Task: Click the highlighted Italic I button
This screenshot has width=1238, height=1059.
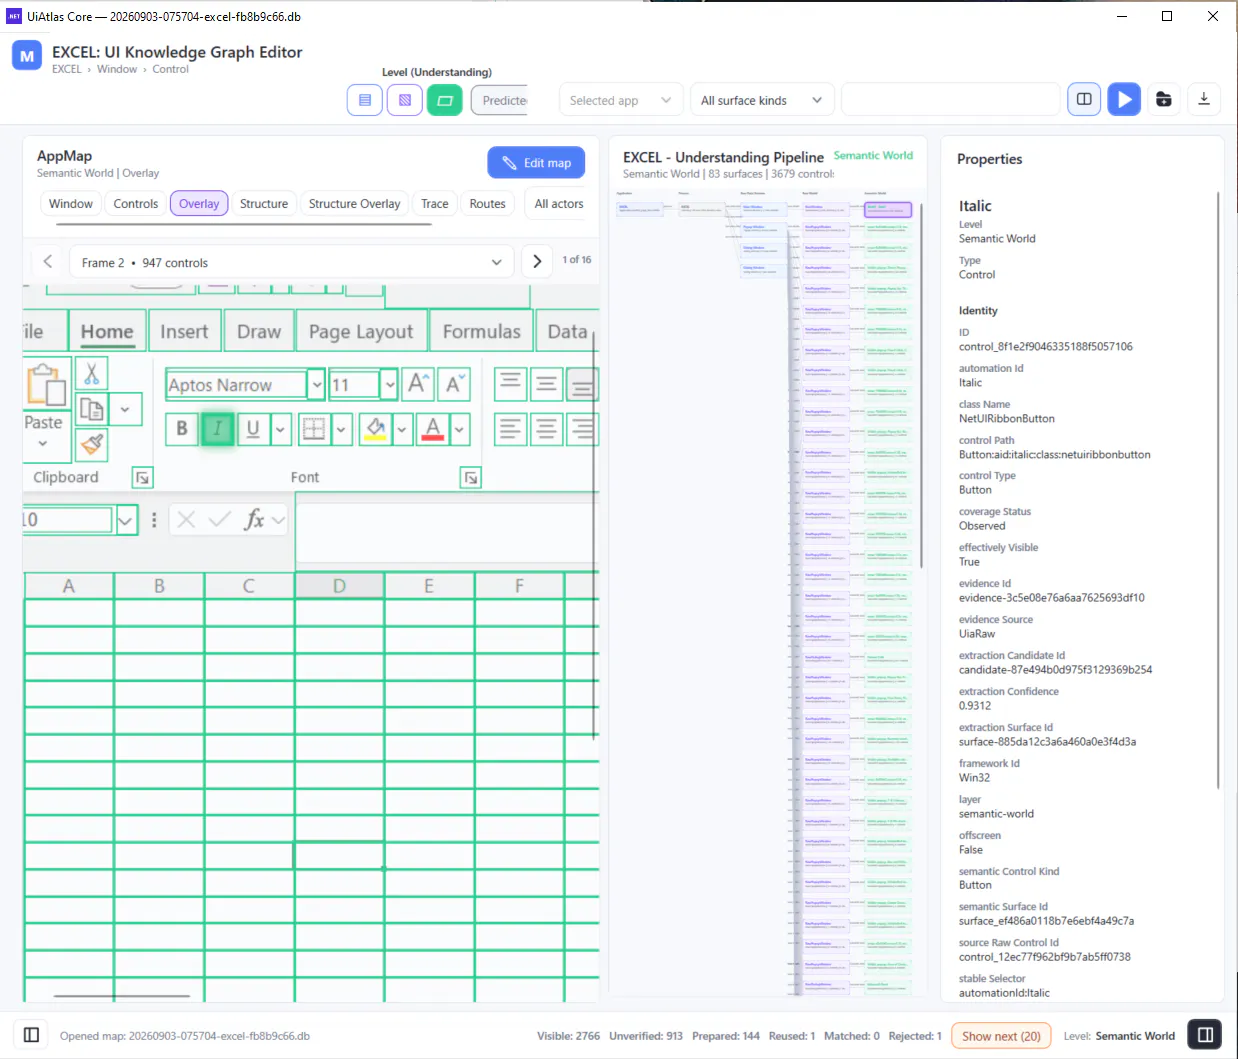Action: click(217, 429)
